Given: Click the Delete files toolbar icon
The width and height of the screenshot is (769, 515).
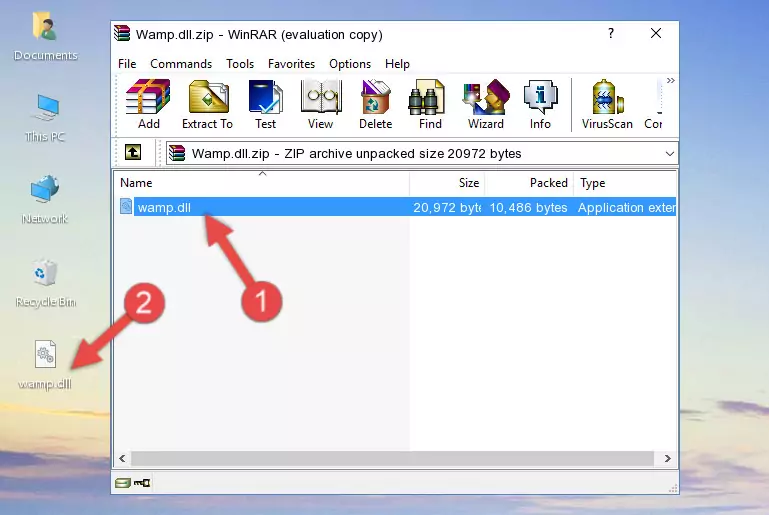Looking at the screenshot, I should (x=376, y=104).
